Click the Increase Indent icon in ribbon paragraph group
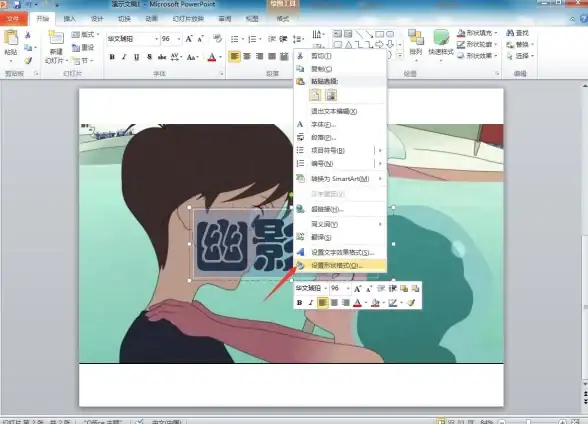This screenshot has height=424, width=588. [284, 39]
